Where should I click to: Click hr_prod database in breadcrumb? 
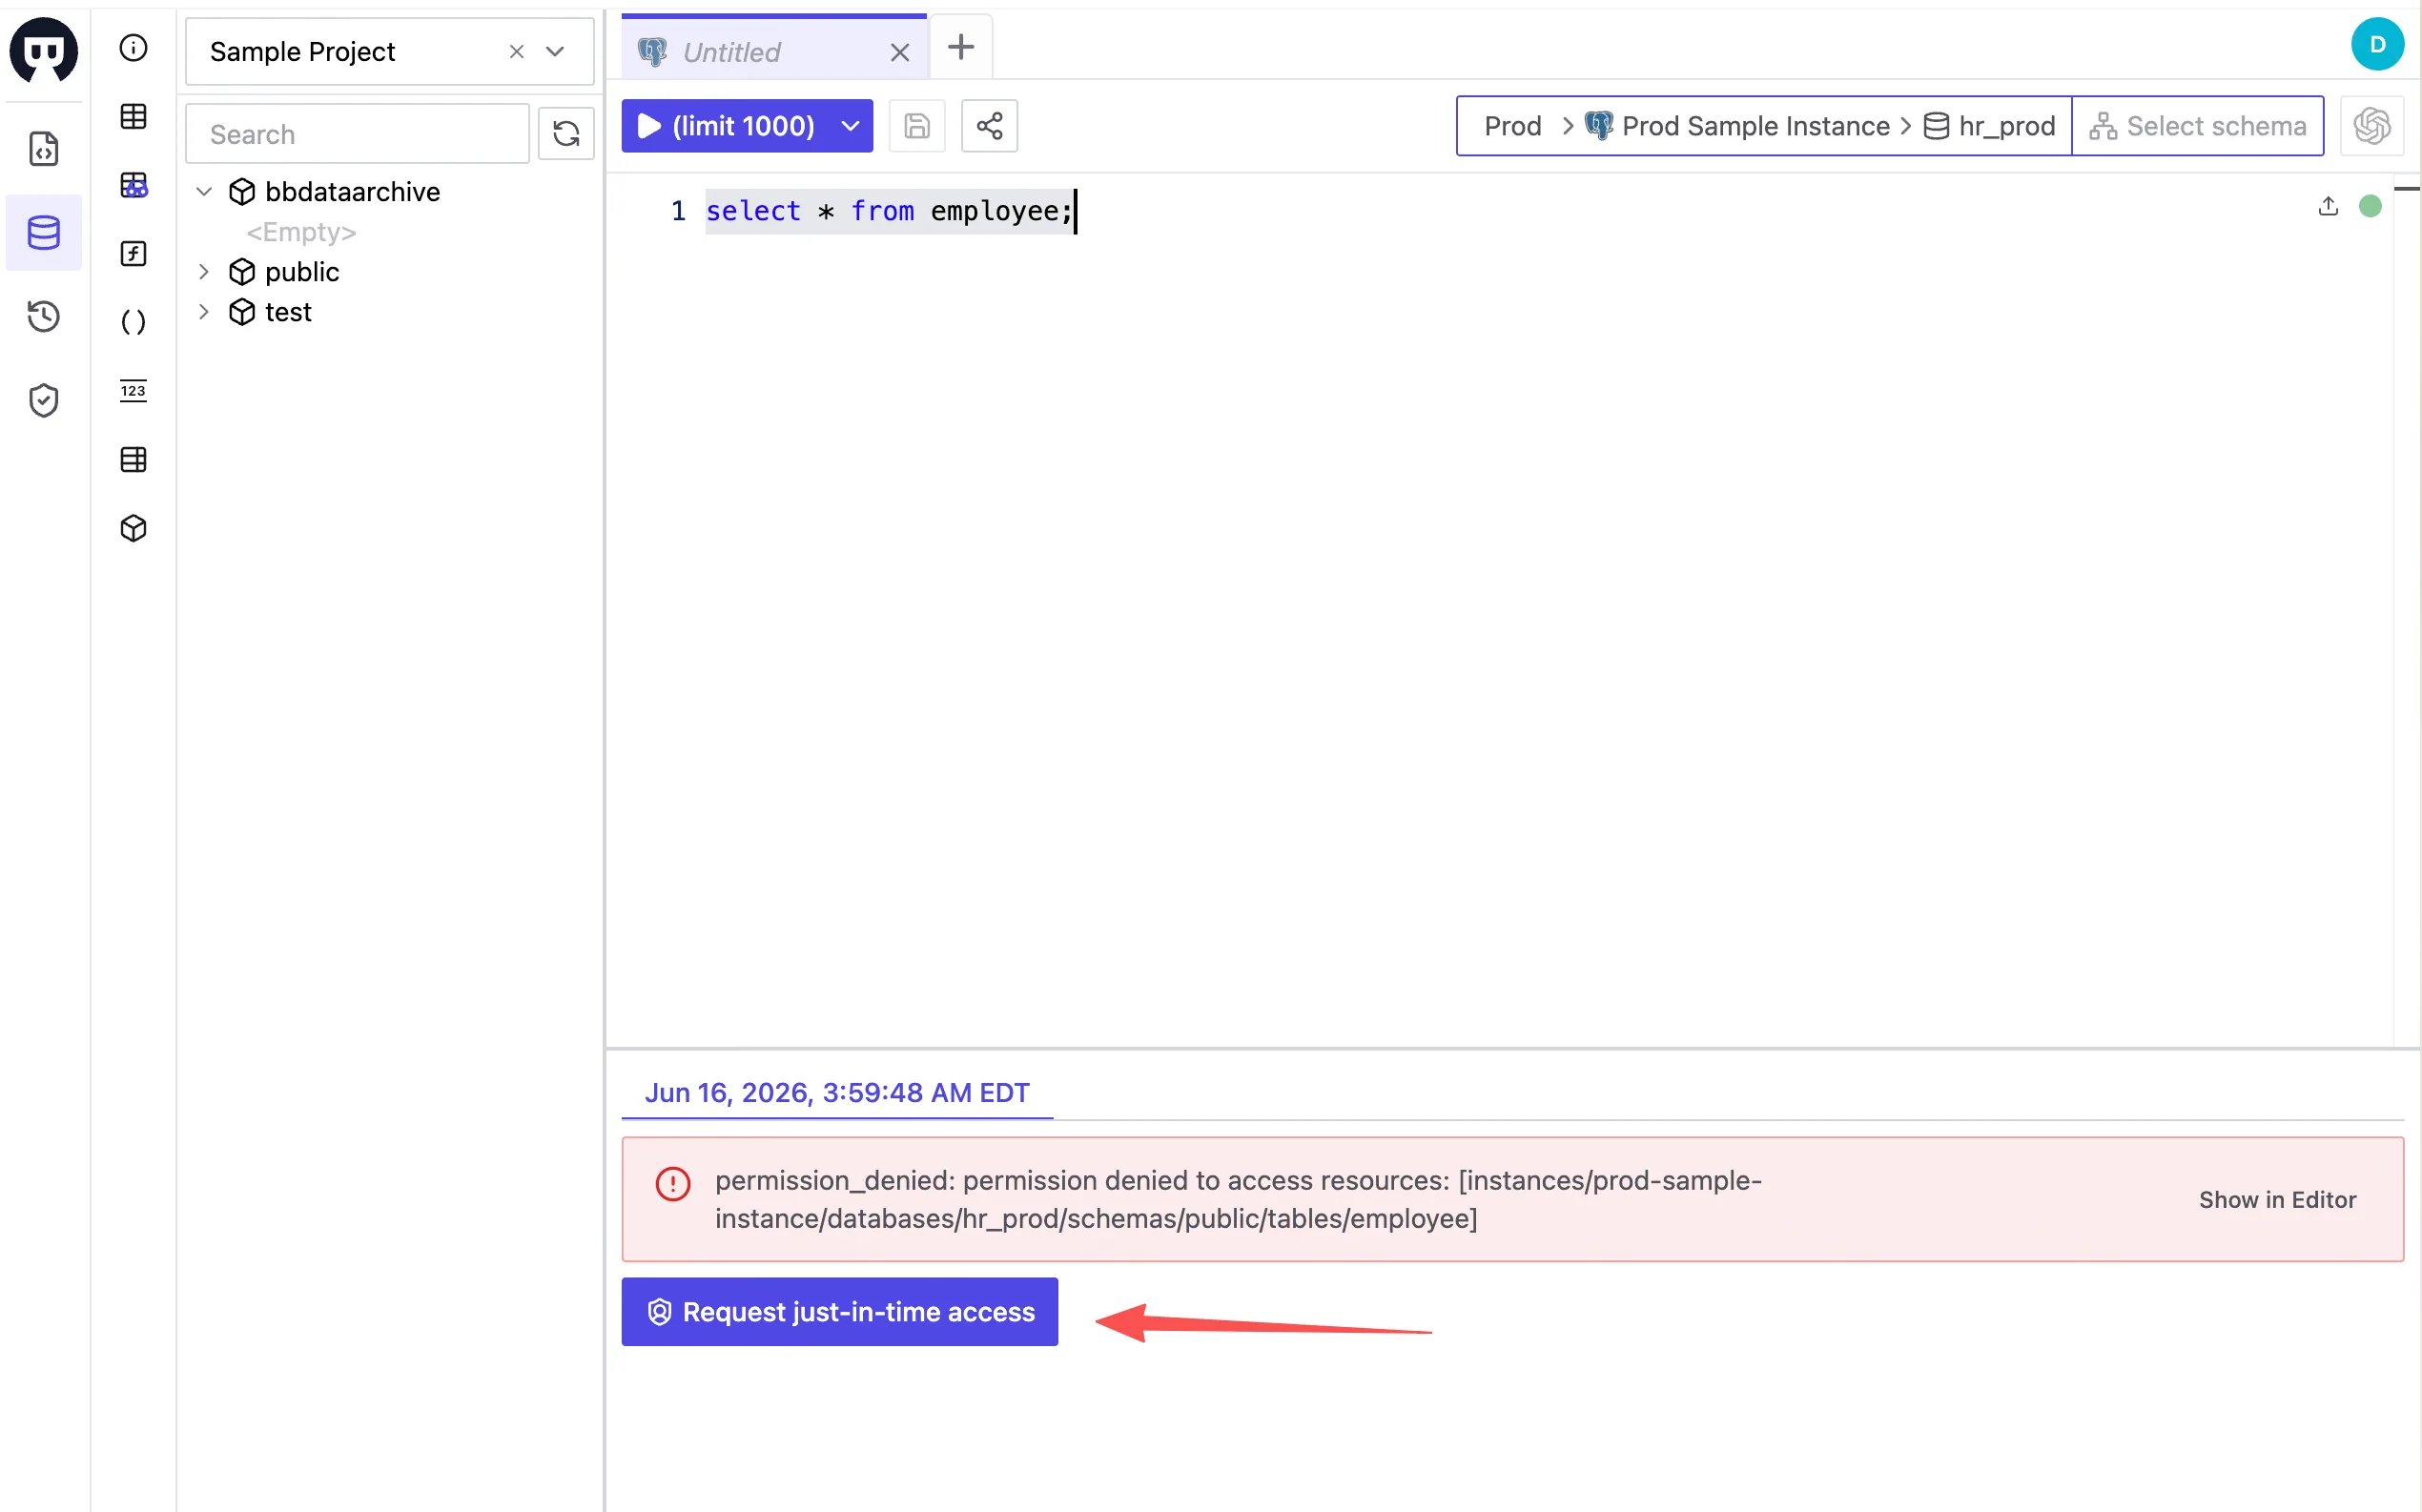[x=1990, y=126]
